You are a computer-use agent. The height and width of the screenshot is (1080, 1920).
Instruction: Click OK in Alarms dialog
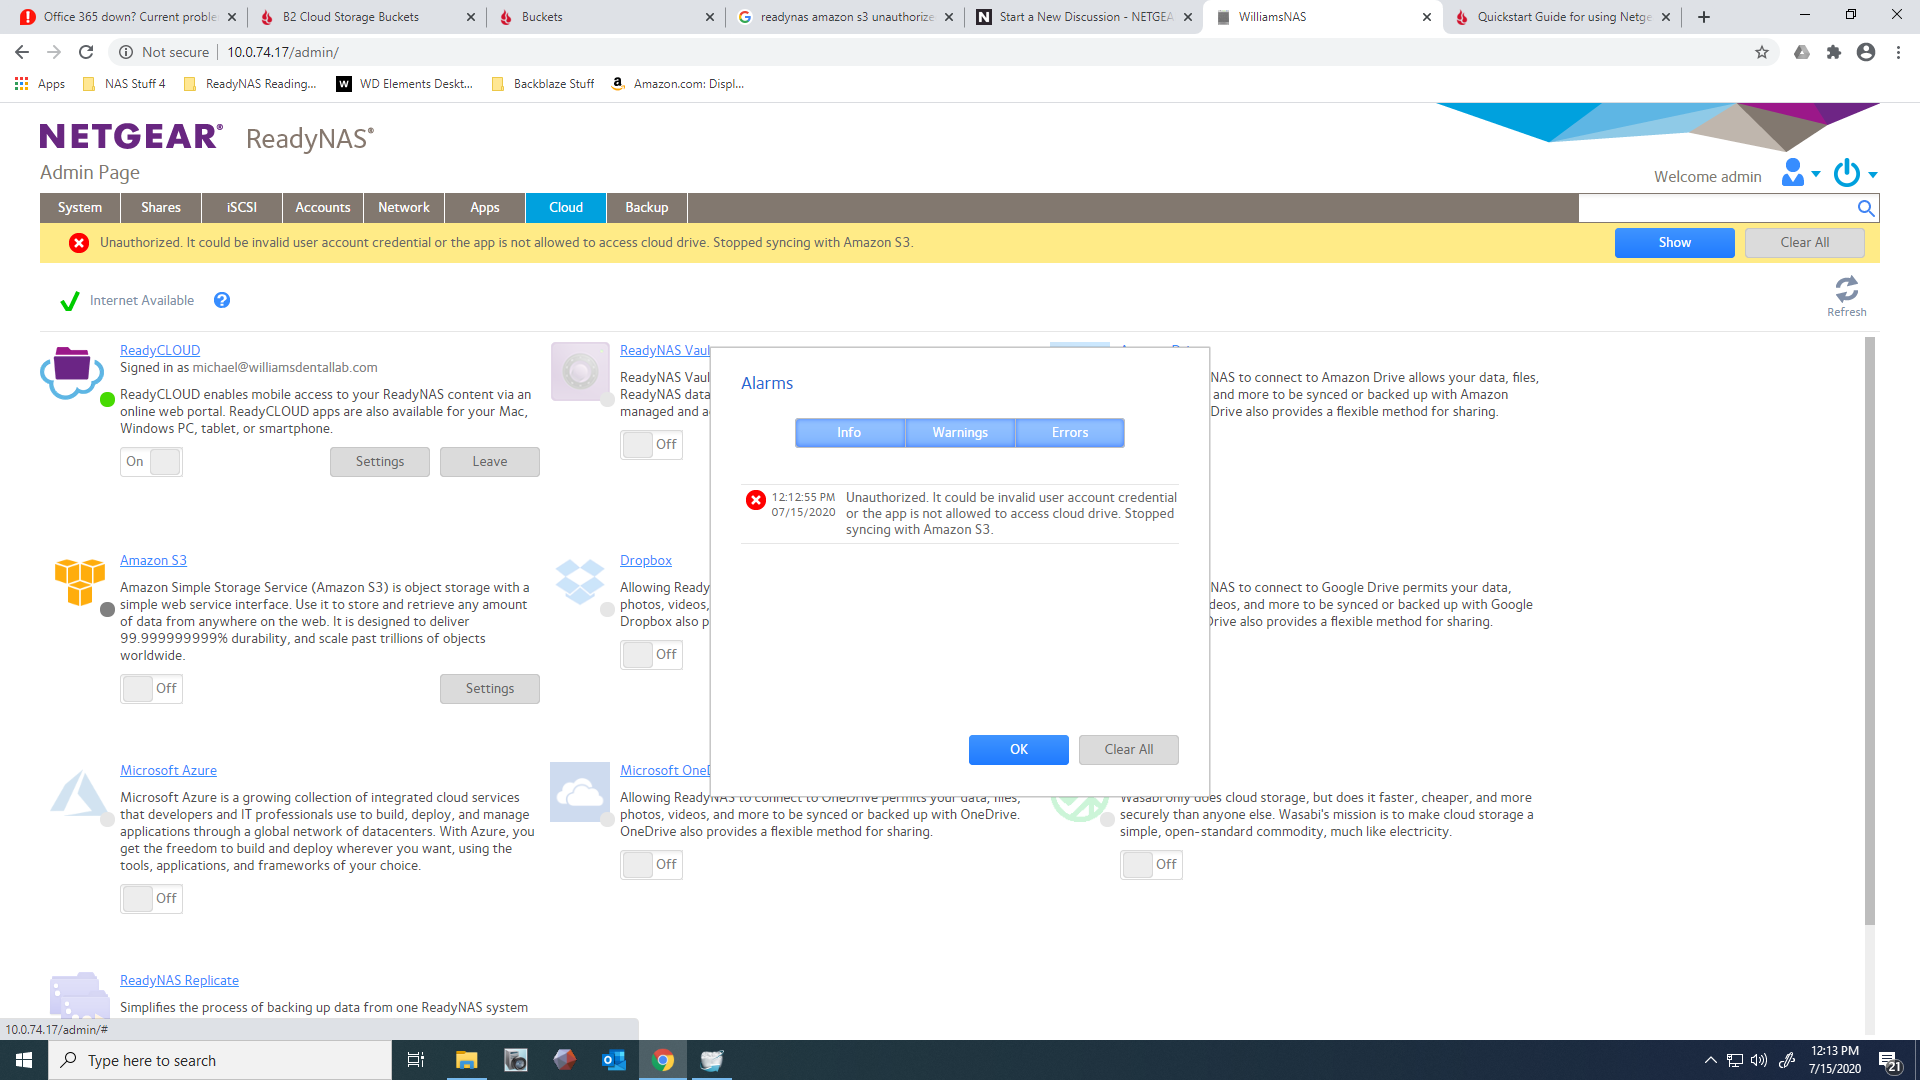[1019, 750]
